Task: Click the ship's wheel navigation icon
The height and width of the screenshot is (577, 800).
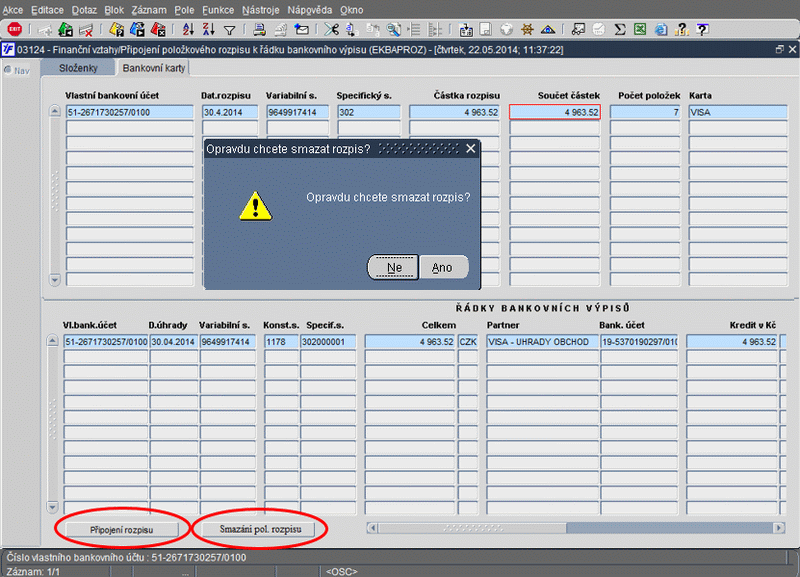Action: tap(527, 30)
